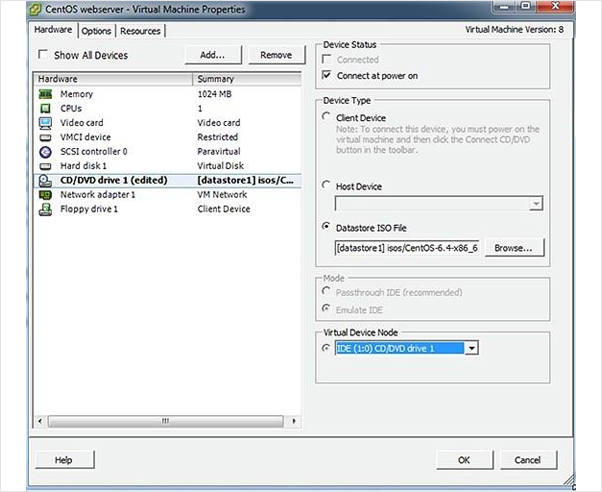
Task: Switch to the Options tab
Action: (96, 31)
